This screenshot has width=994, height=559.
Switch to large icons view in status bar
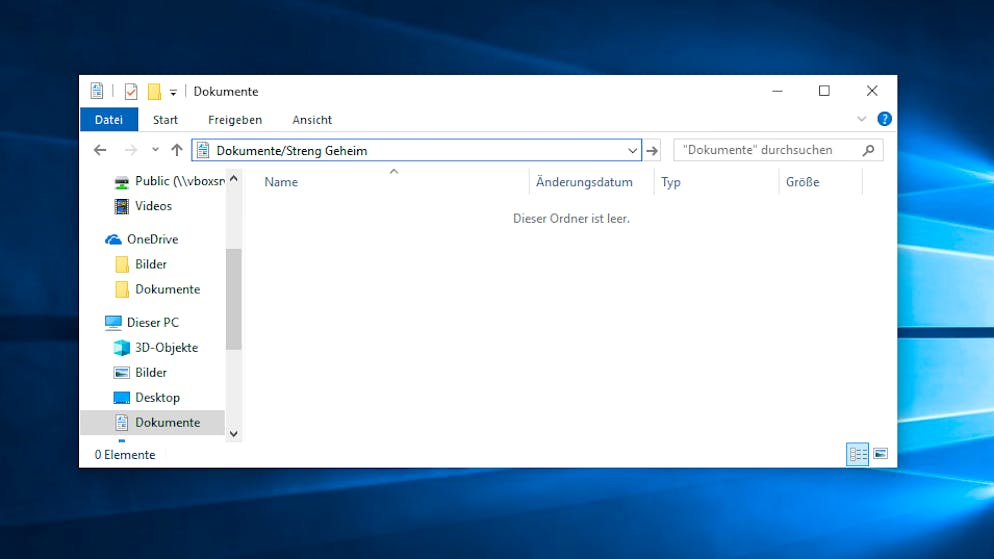tap(881, 454)
